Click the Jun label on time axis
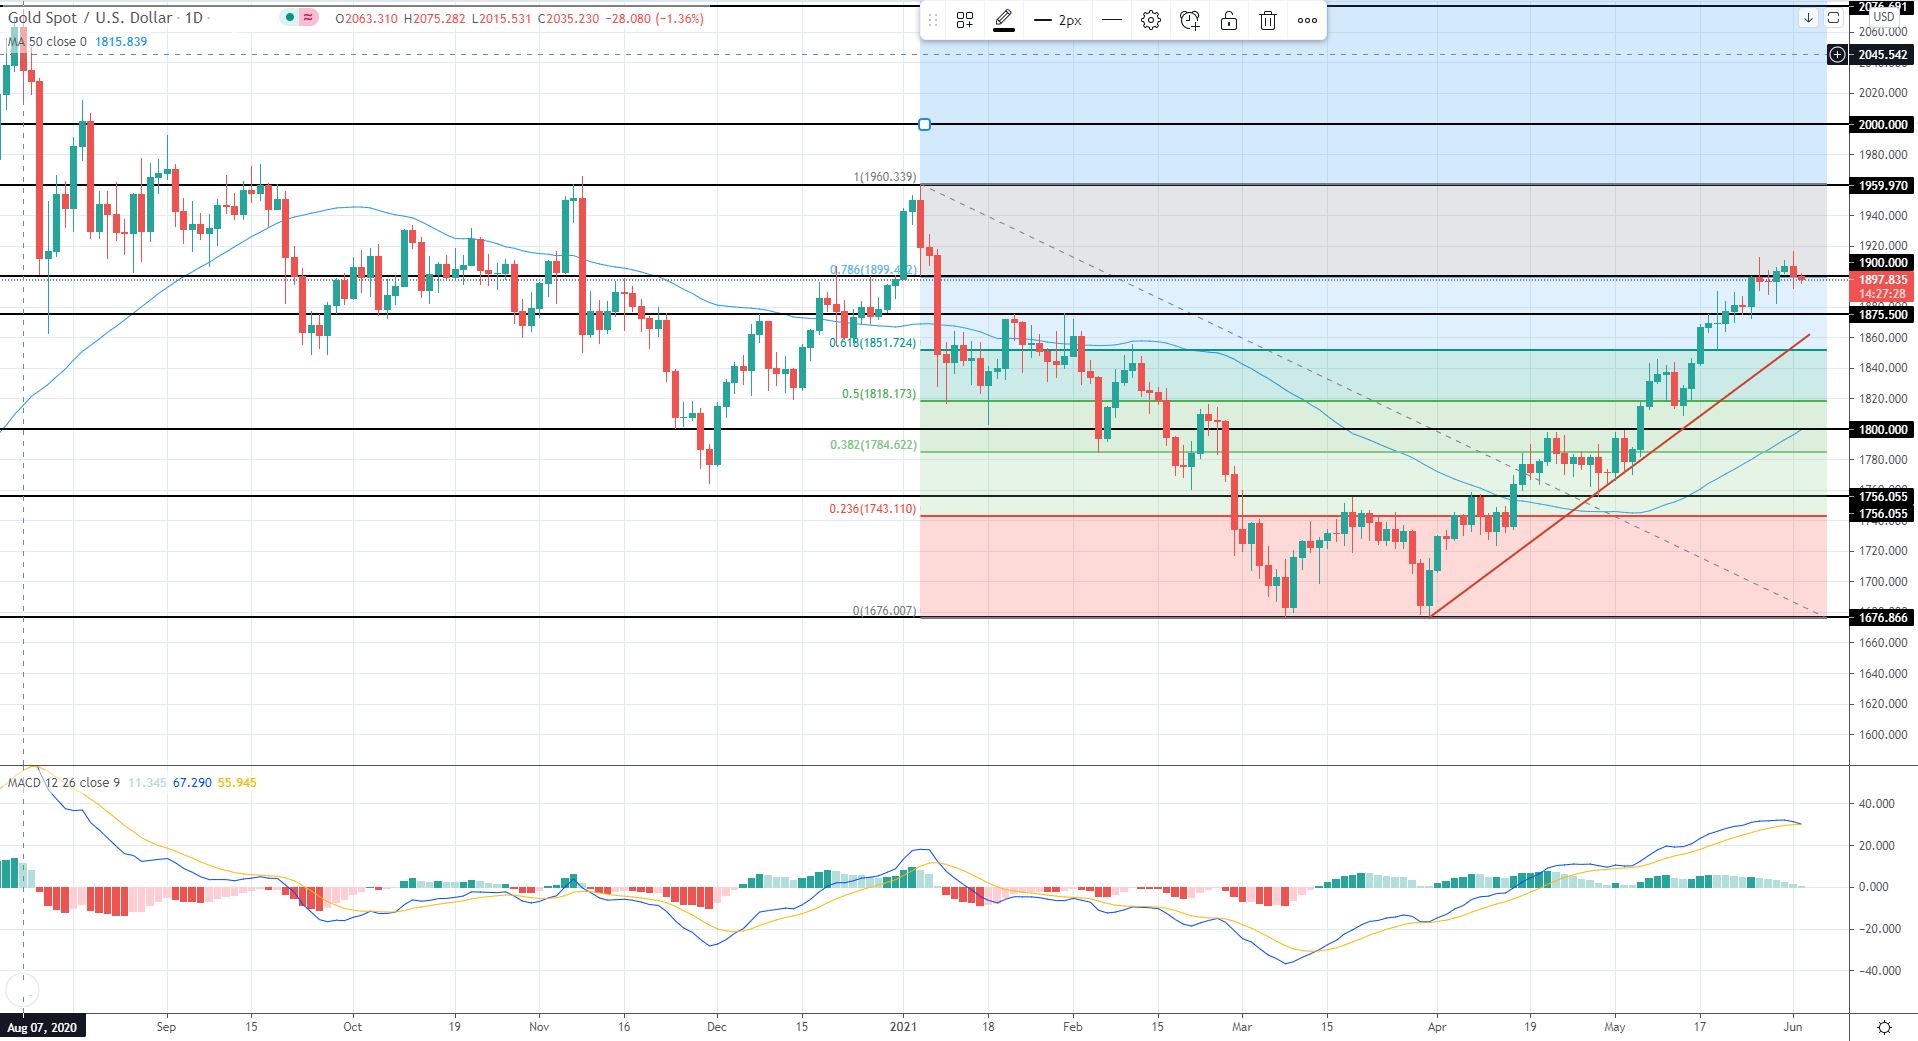The height and width of the screenshot is (1041, 1918). (x=1792, y=1026)
